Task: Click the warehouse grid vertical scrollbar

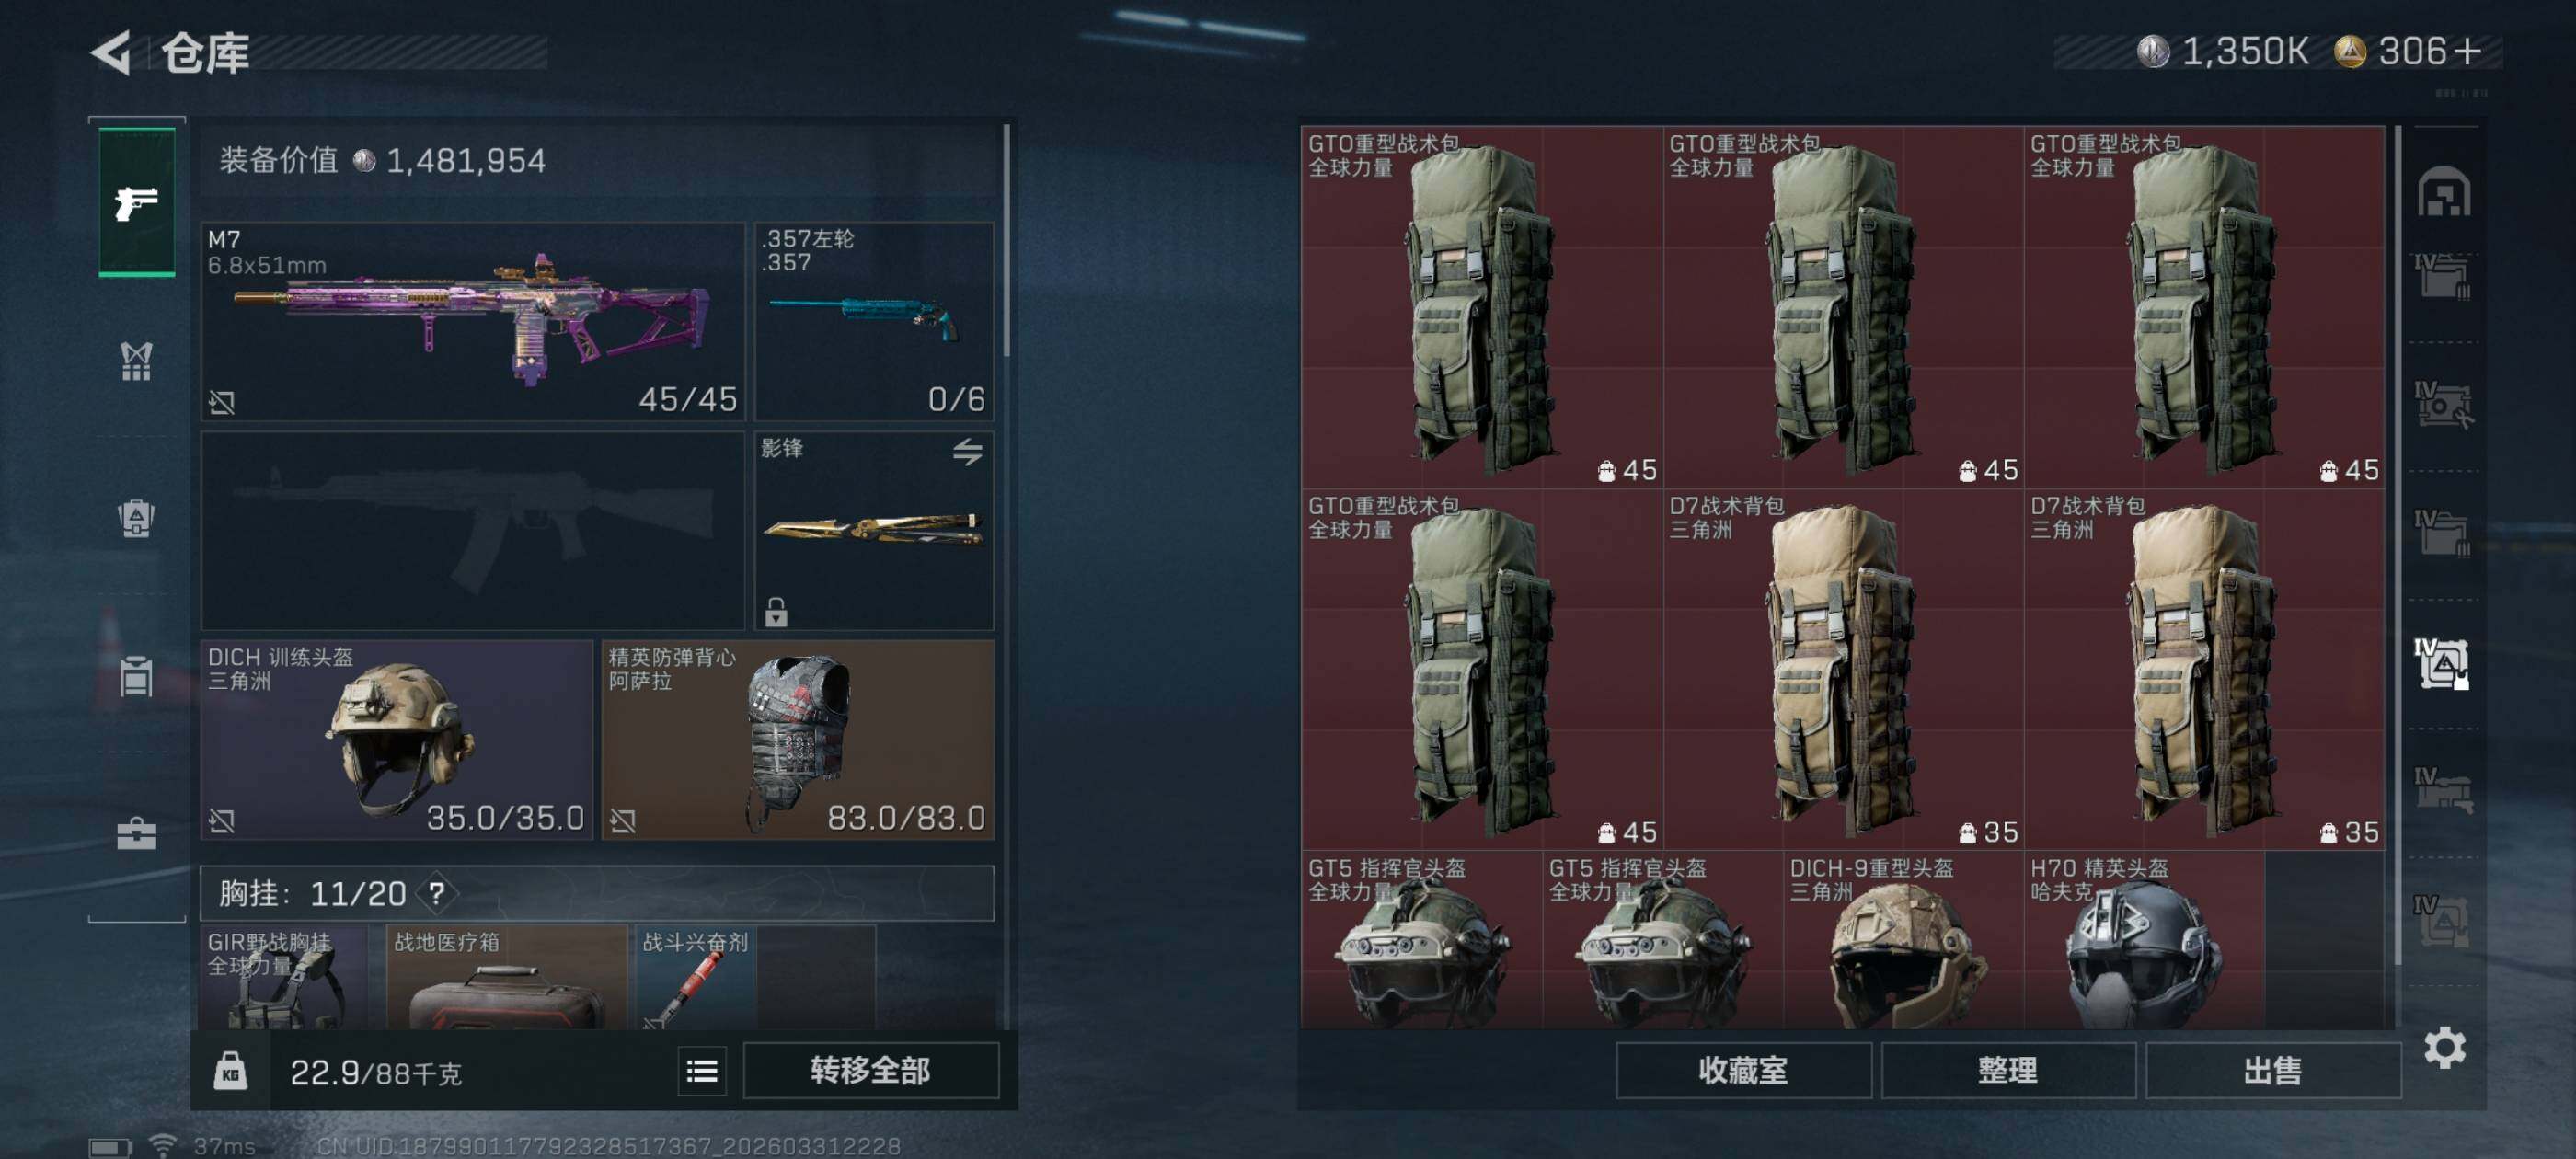Action: pos(2397,545)
